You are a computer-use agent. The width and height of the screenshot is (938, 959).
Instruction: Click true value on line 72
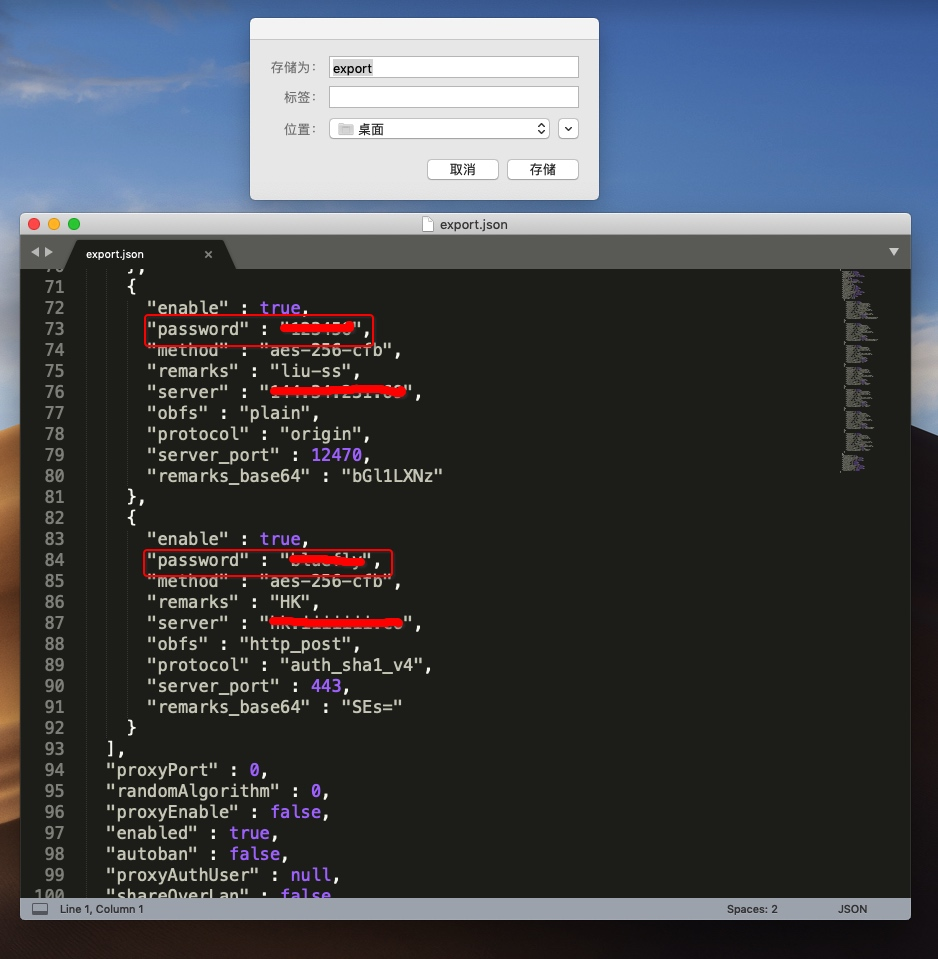pyautogui.click(x=280, y=308)
